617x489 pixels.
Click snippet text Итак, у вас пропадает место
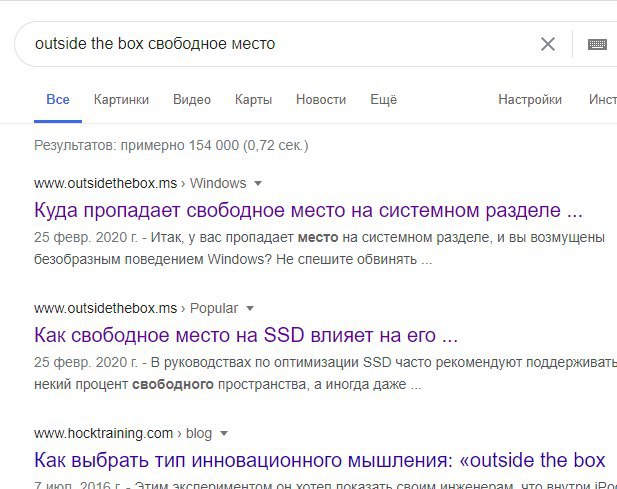coord(244,238)
